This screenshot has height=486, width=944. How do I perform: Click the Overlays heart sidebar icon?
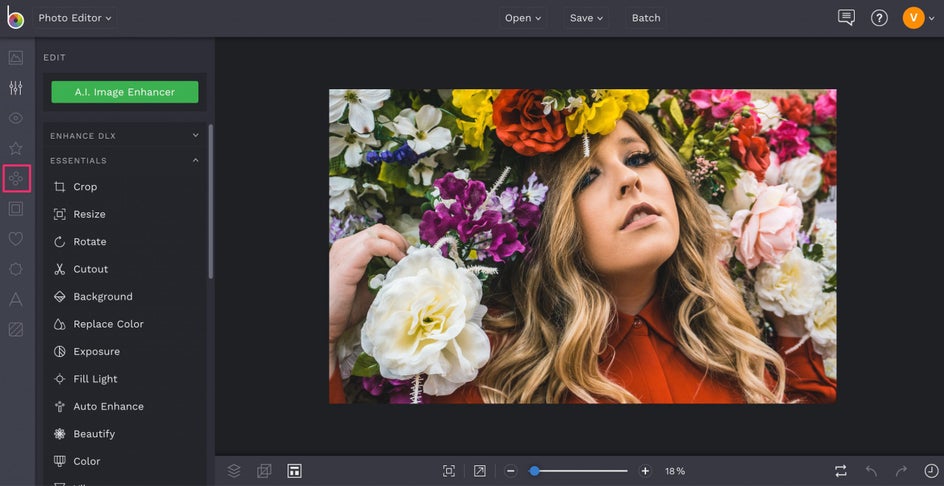point(16,239)
